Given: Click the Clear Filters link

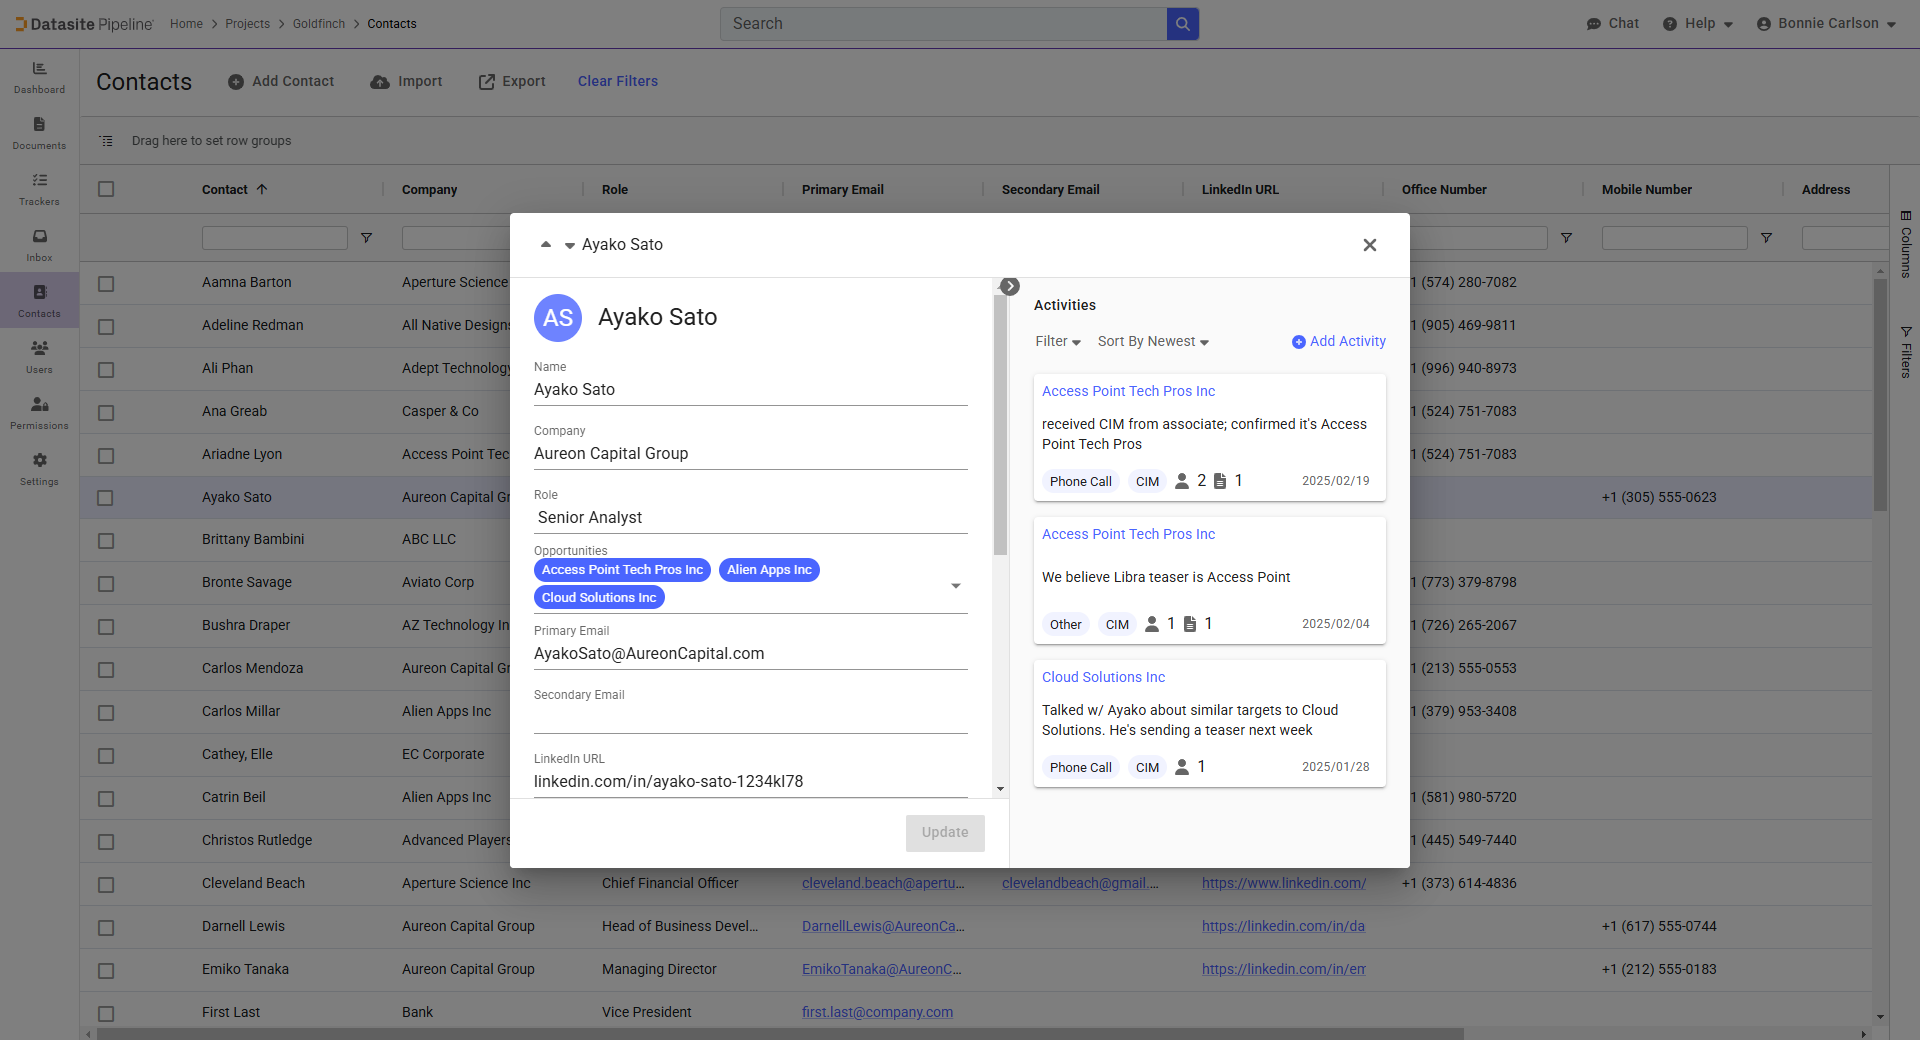Looking at the screenshot, I should point(618,82).
